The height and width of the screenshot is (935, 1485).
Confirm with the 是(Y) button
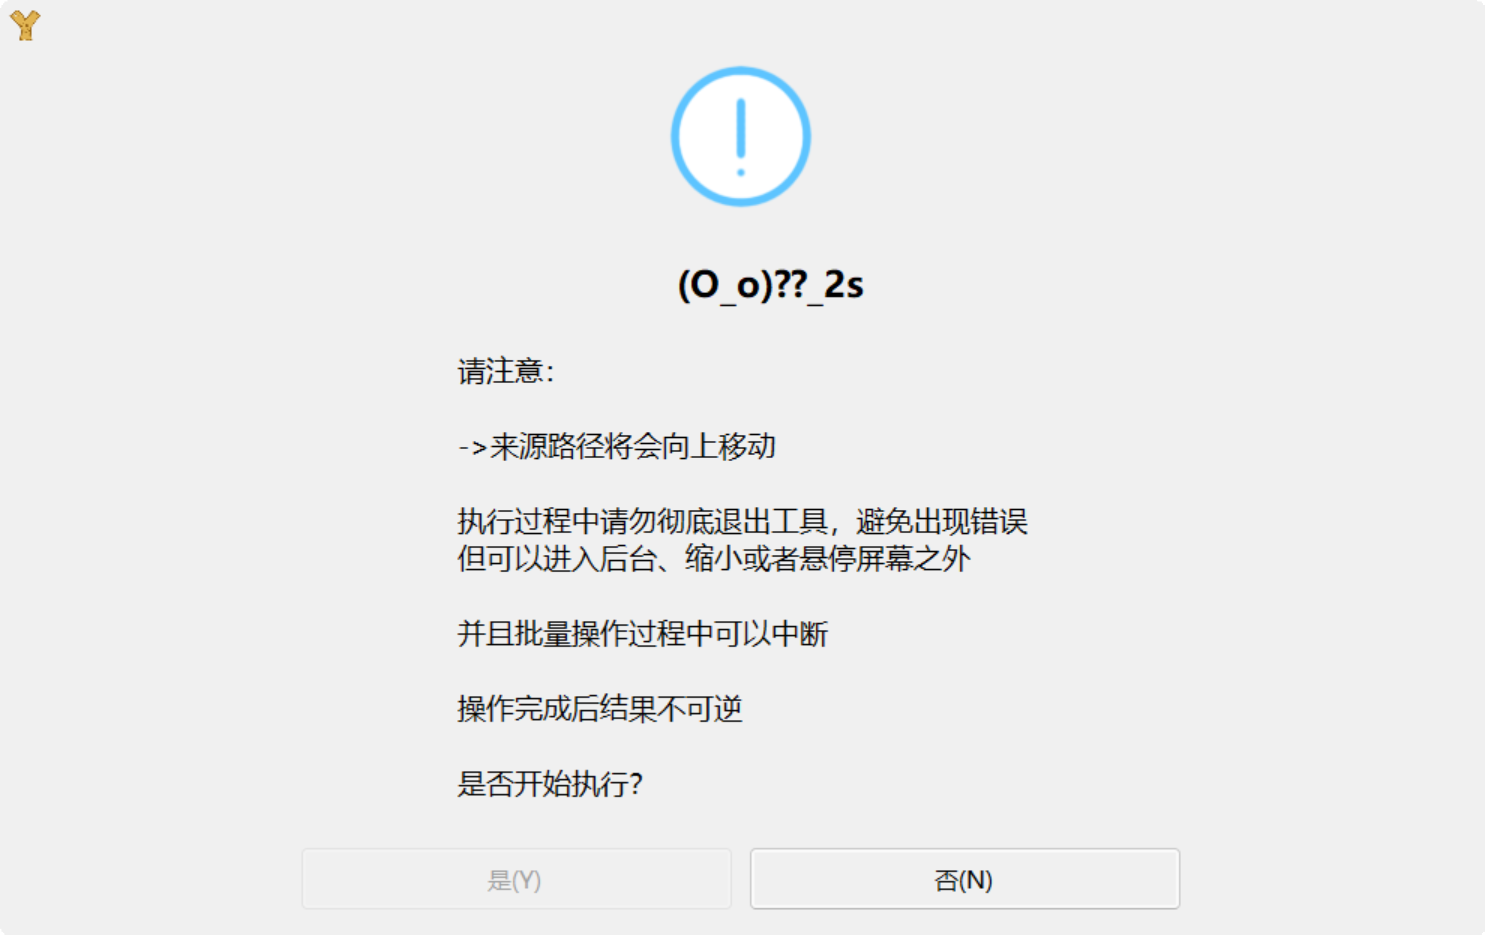pos(516,879)
